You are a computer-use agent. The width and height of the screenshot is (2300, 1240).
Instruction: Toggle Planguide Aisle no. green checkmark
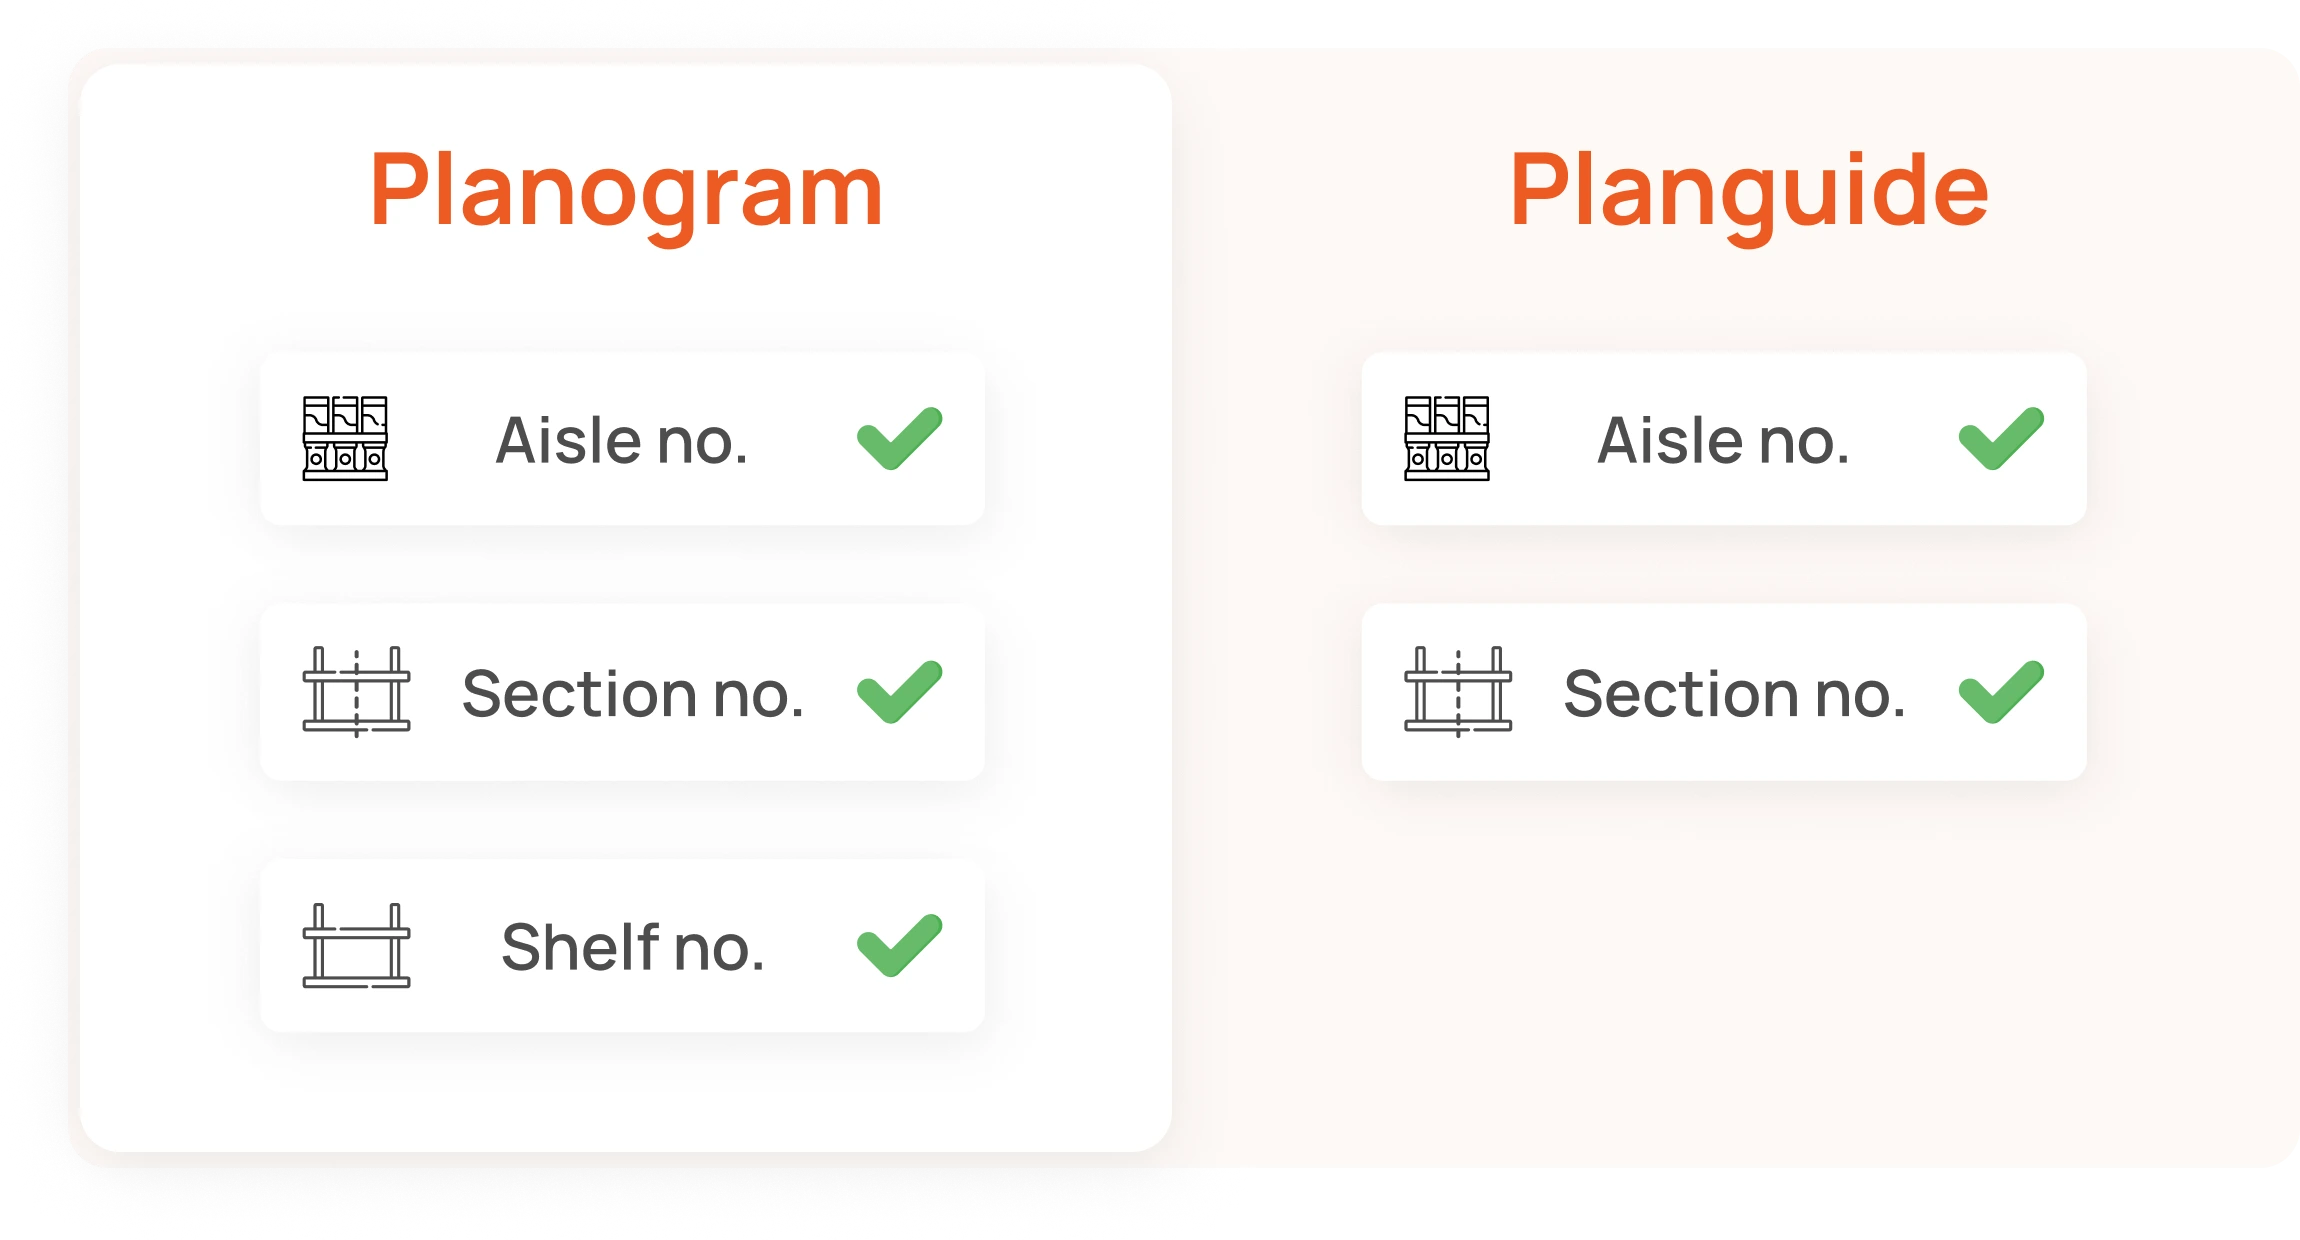(x=2001, y=438)
